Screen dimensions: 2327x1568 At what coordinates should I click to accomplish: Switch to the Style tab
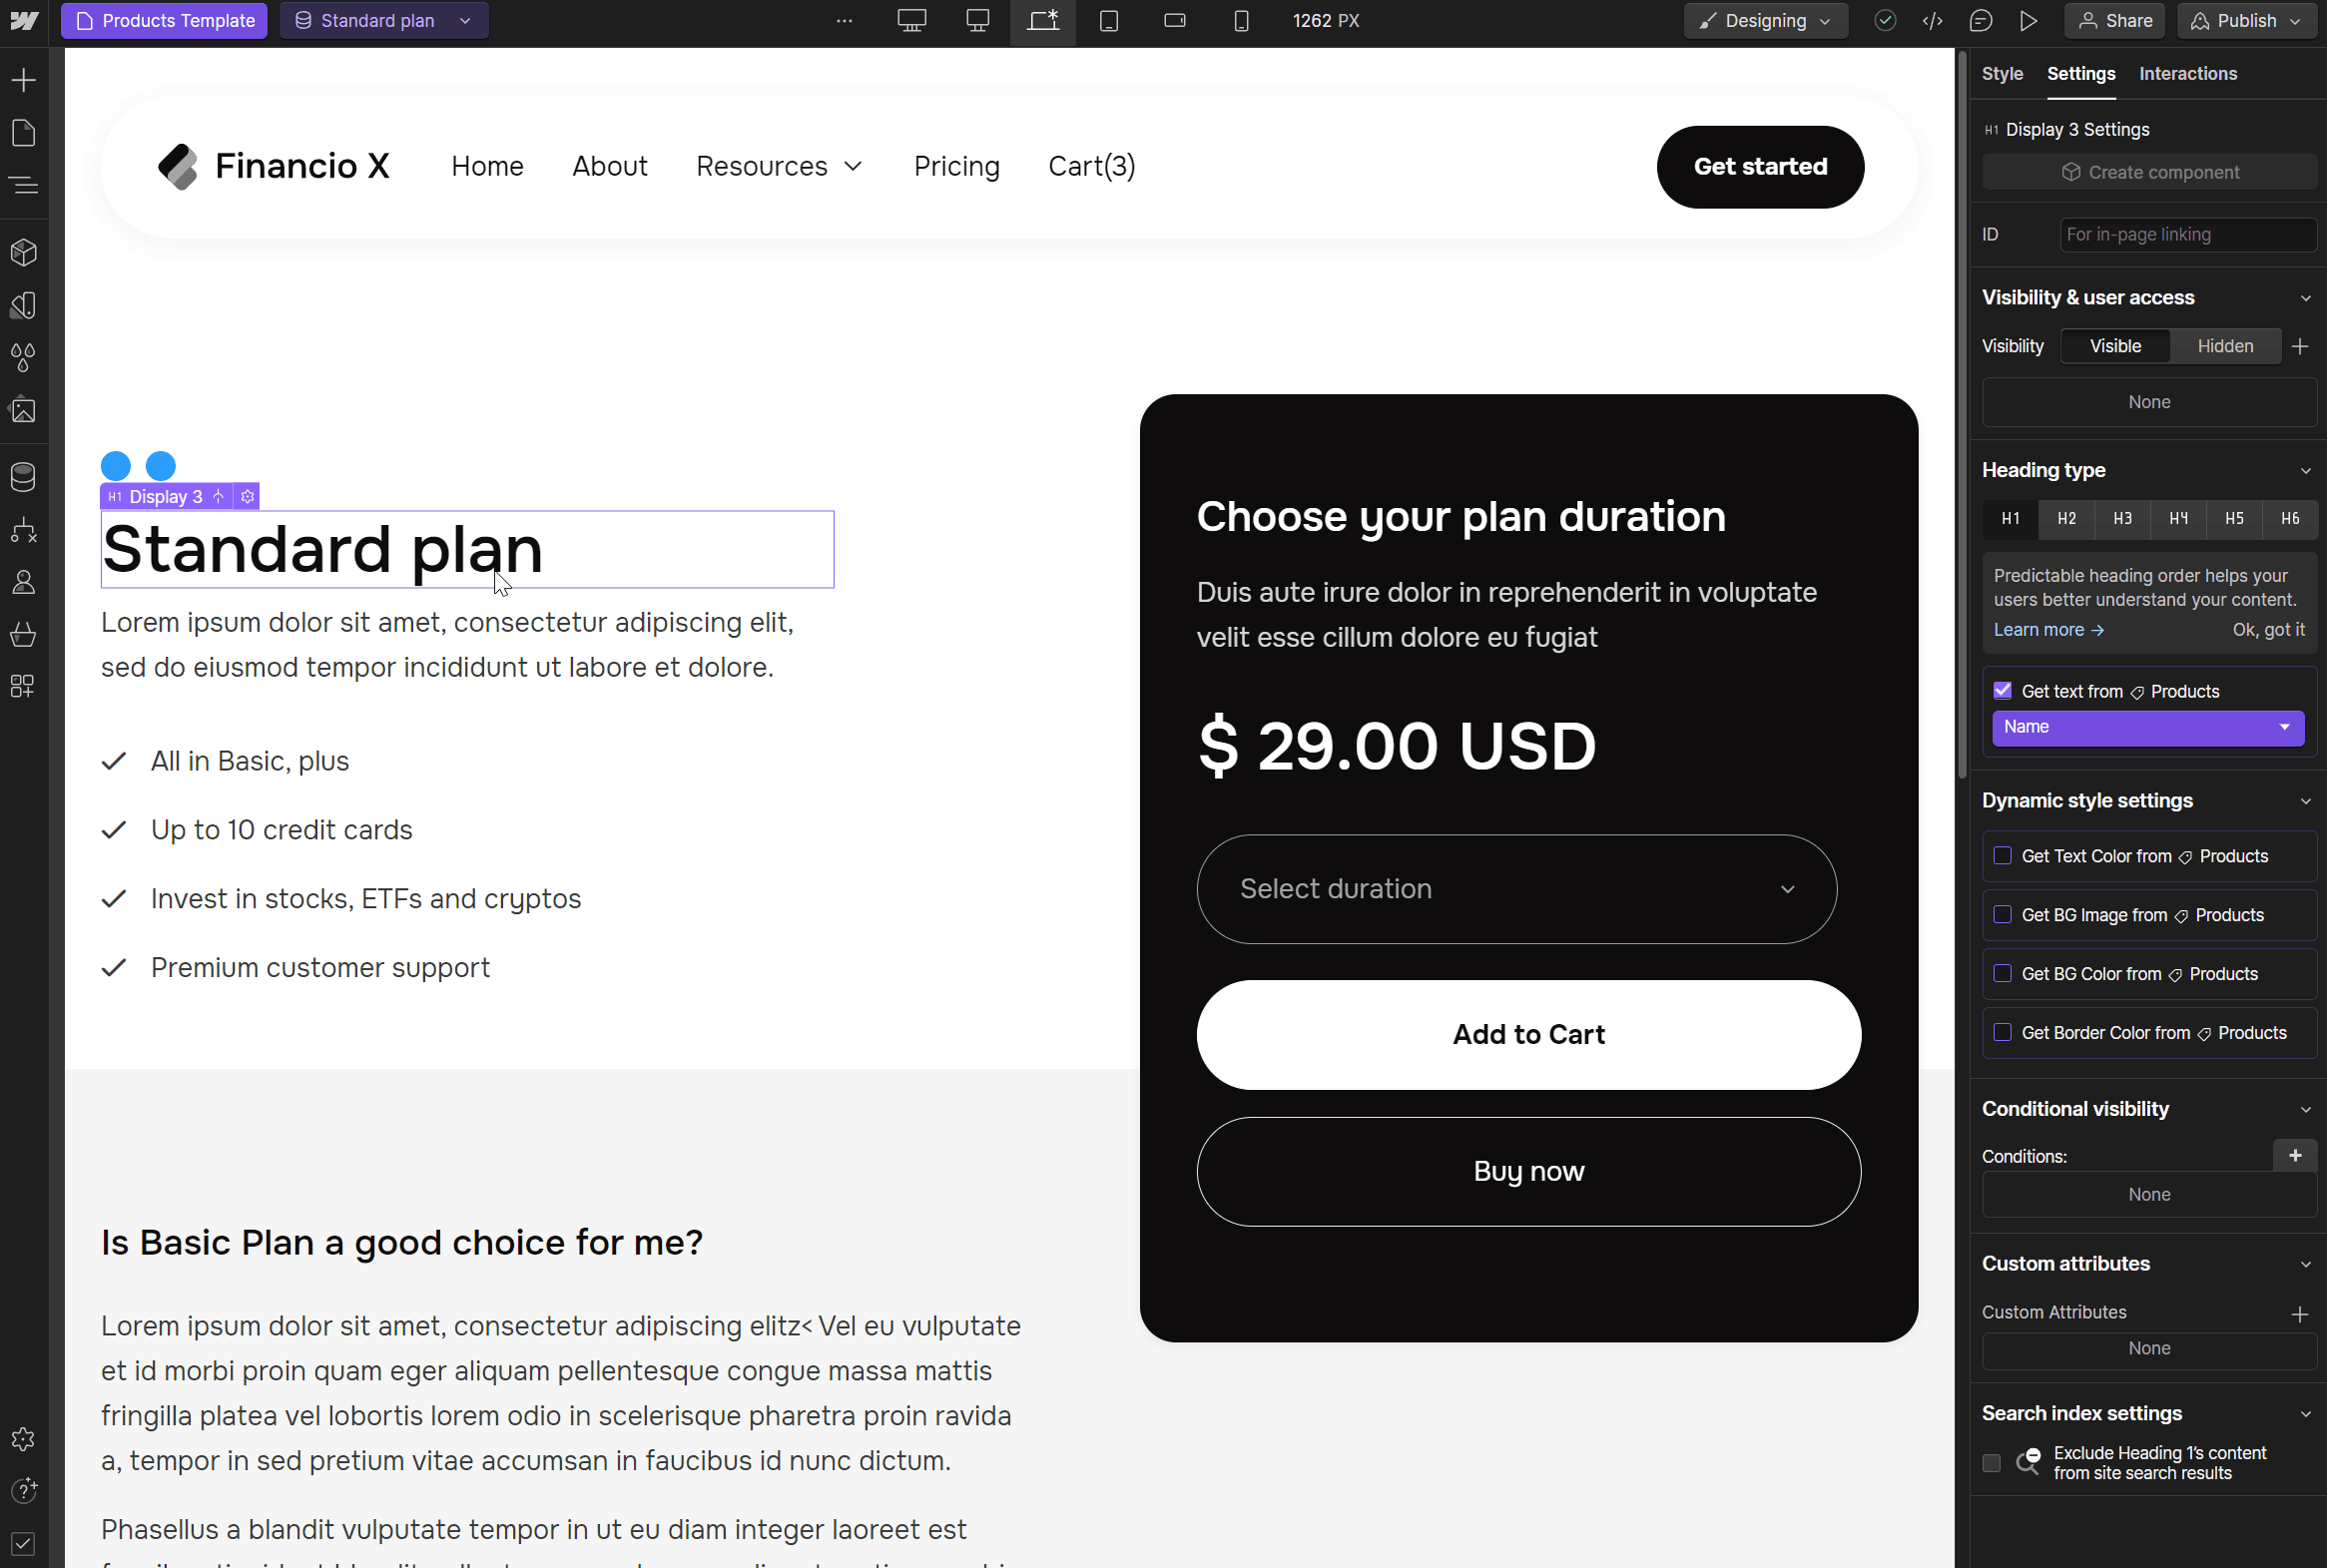pos(2003,73)
